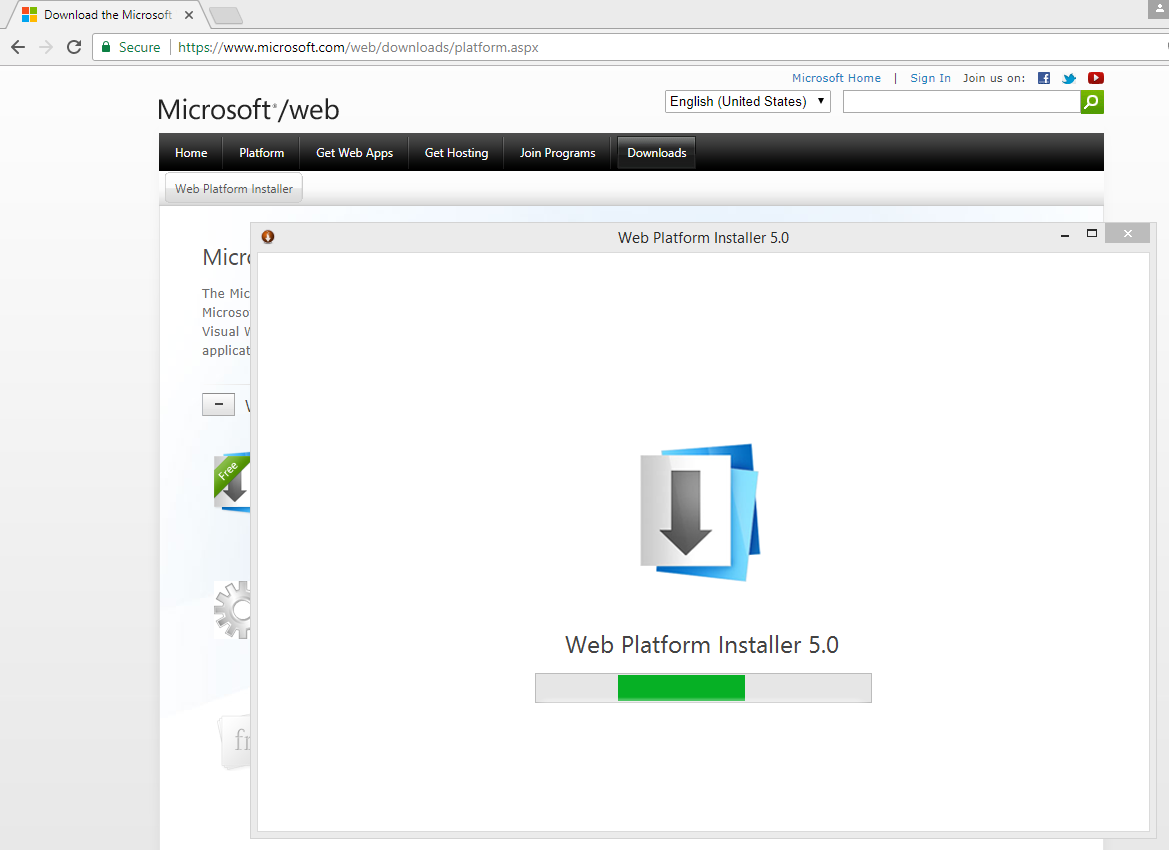The height and width of the screenshot is (850, 1169).
Task: Maximize the Web Platform Installer 5.0 window
Action: pos(1091,234)
